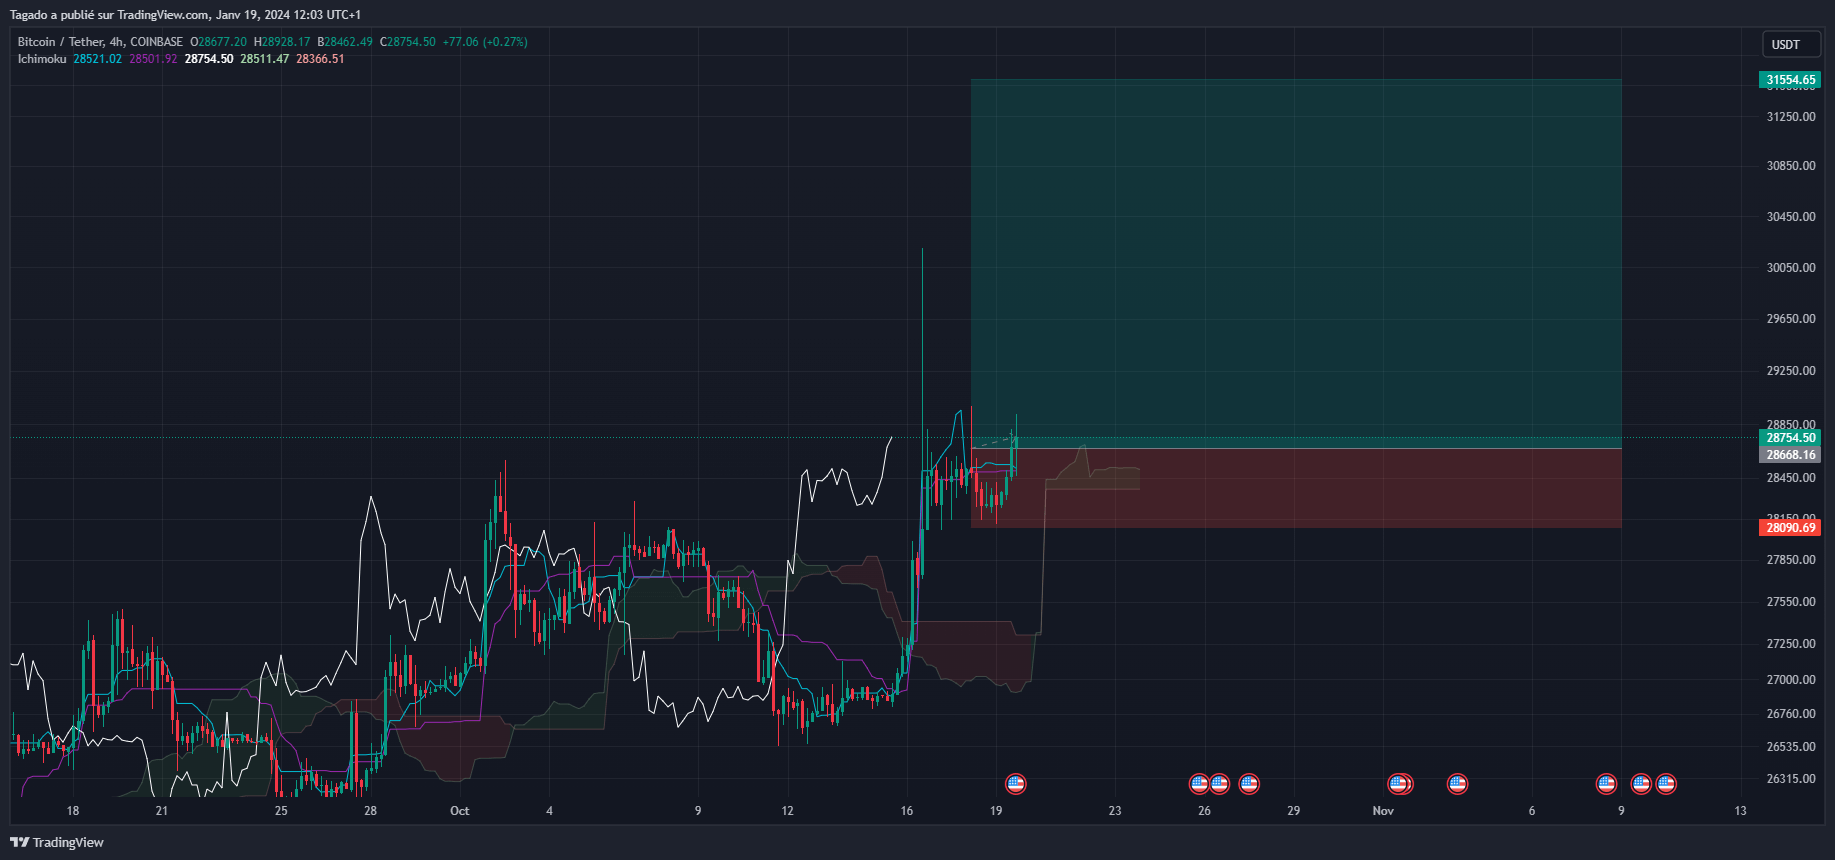Click the 26760.00 price axis label
Viewport: 1835px width, 860px height.
1791,714
